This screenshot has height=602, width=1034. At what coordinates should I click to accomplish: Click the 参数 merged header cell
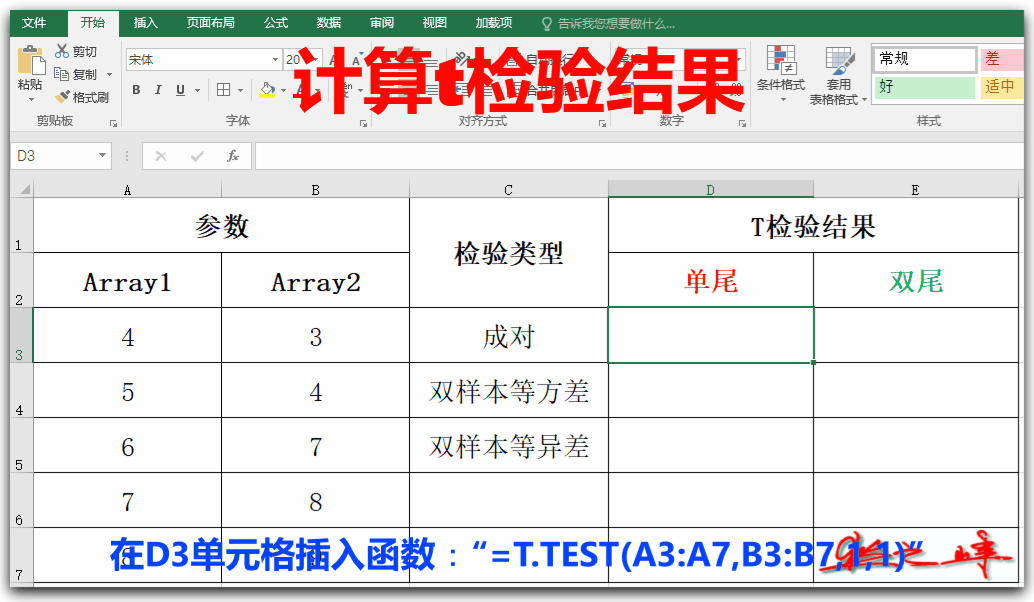221,226
